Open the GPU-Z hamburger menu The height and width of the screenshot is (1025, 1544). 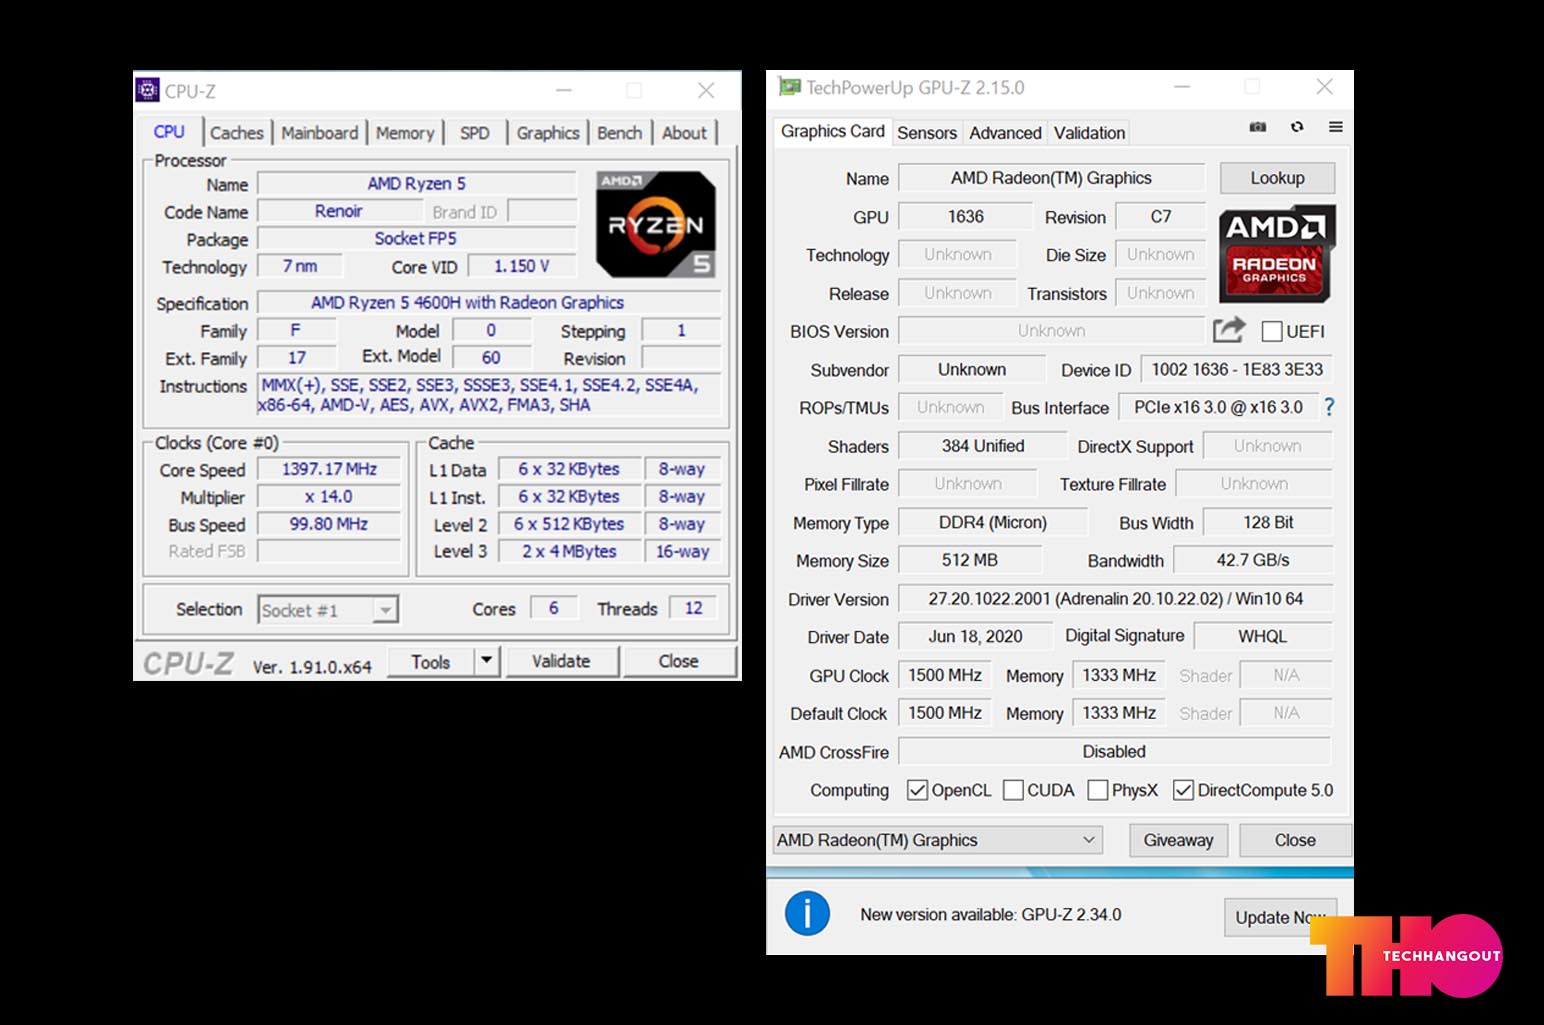pyautogui.click(x=1335, y=127)
